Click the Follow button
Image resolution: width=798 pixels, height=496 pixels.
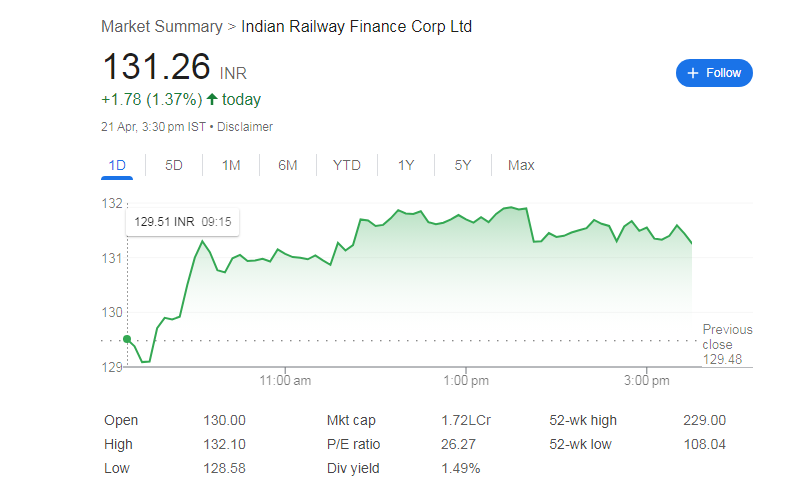tap(714, 73)
